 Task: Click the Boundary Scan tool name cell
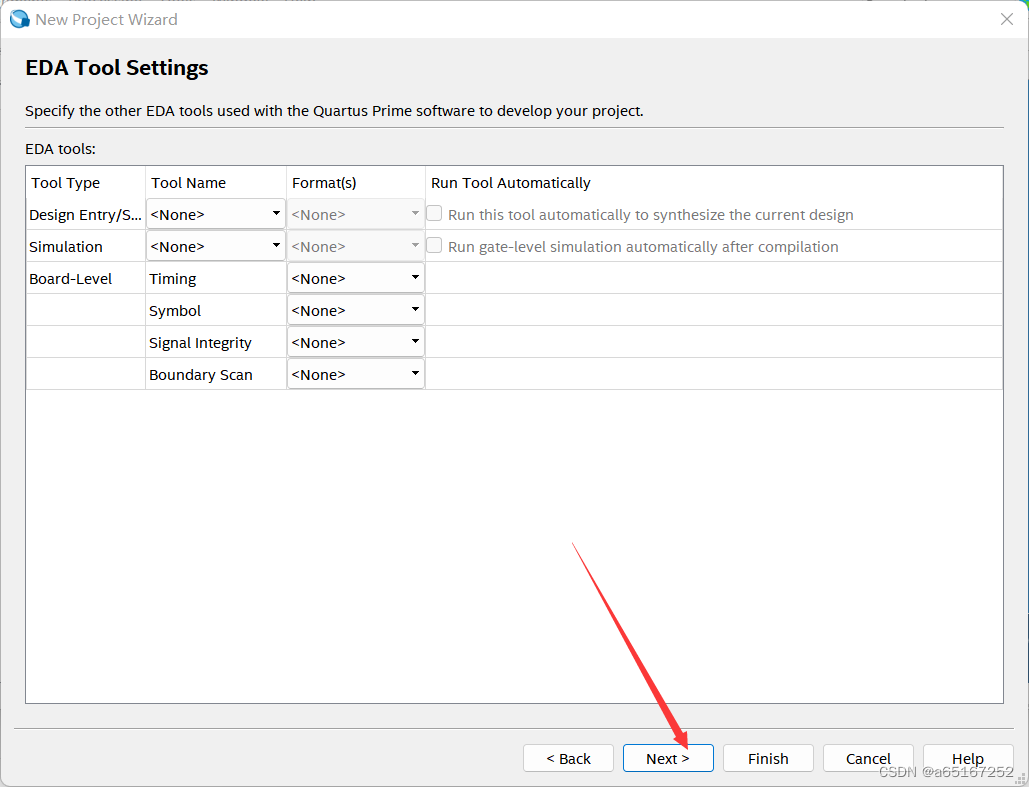pos(216,375)
